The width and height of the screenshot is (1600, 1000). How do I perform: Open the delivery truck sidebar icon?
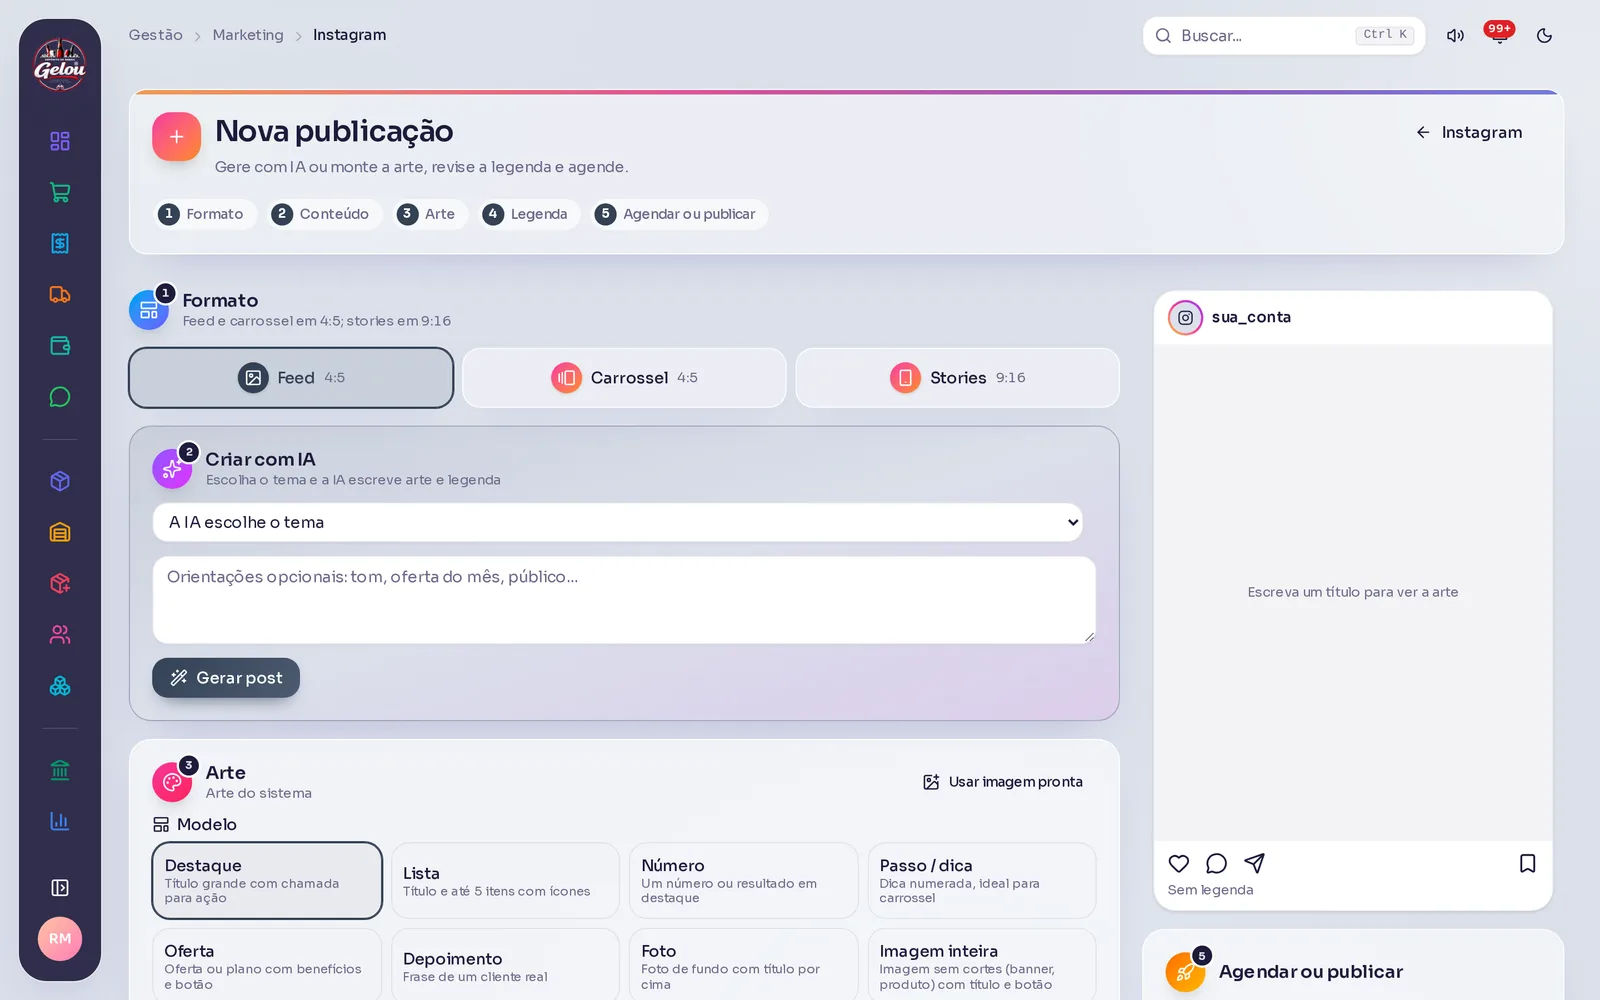point(60,294)
